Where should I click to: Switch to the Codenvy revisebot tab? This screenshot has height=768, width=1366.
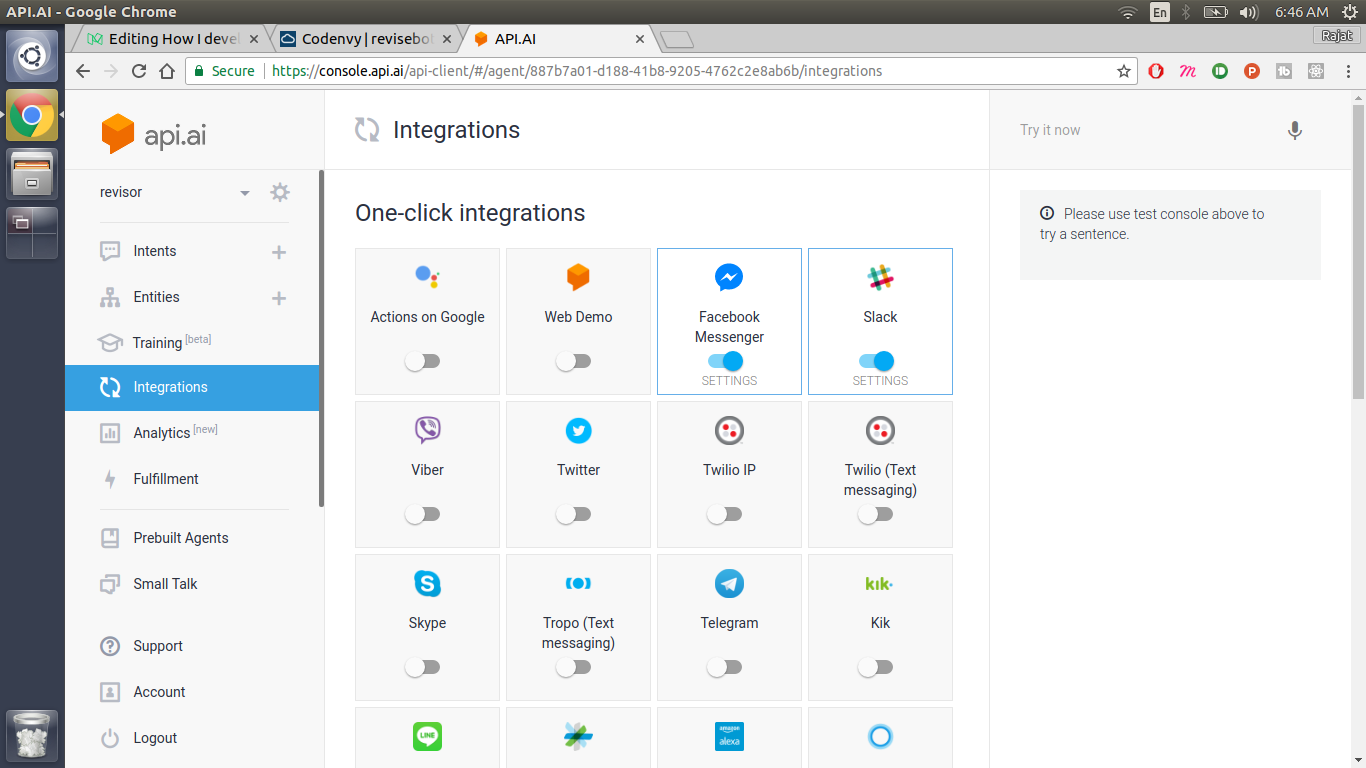pos(366,39)
